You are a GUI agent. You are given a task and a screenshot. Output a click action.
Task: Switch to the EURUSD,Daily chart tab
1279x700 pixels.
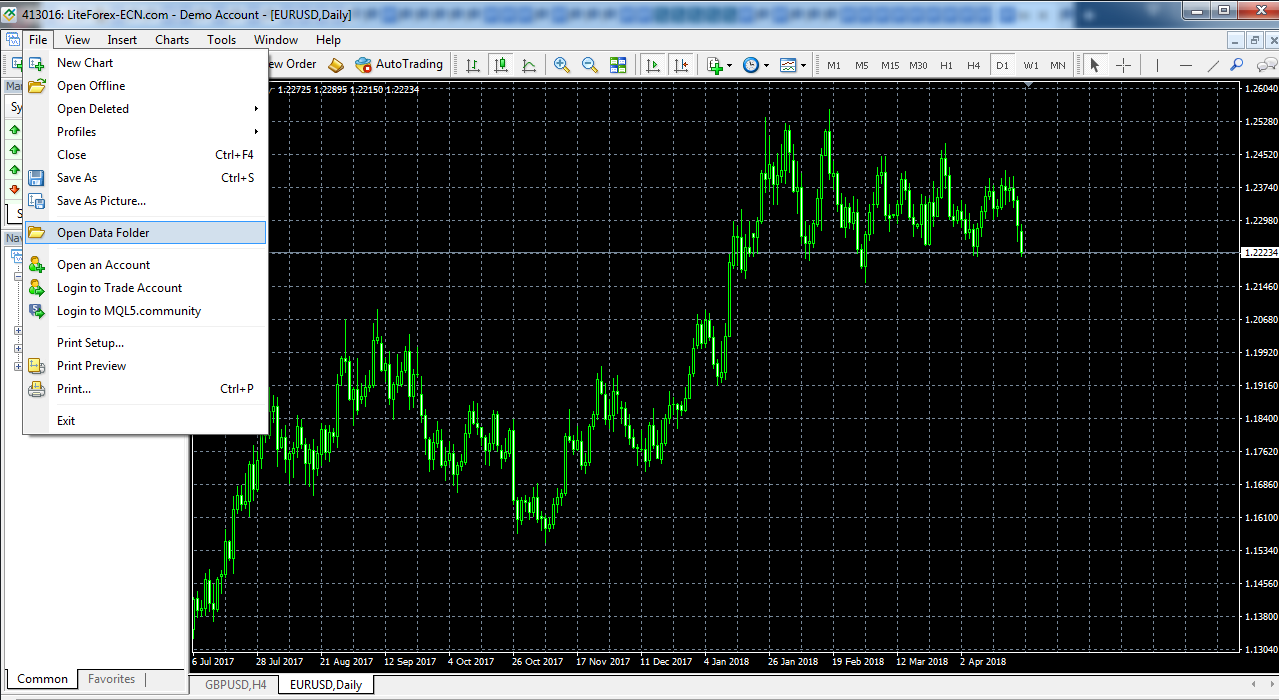click(x=326, y=685)
